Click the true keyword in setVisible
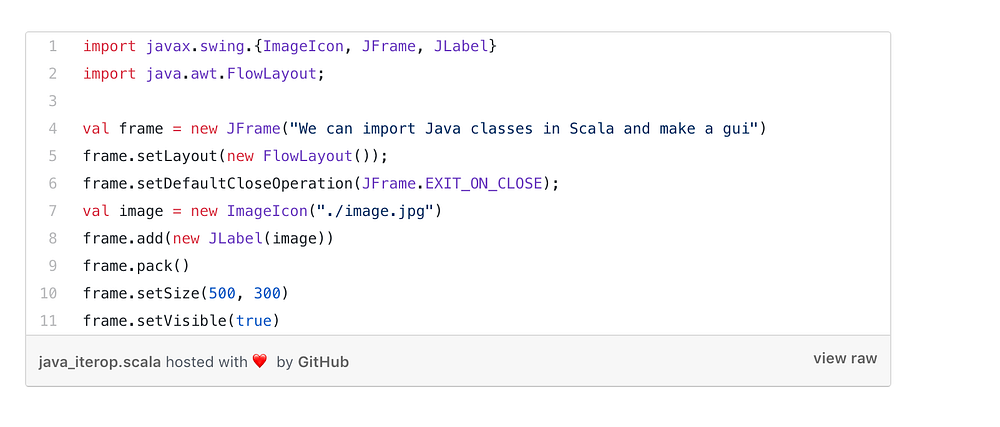The image size is (1000, 427). (254, 321)
